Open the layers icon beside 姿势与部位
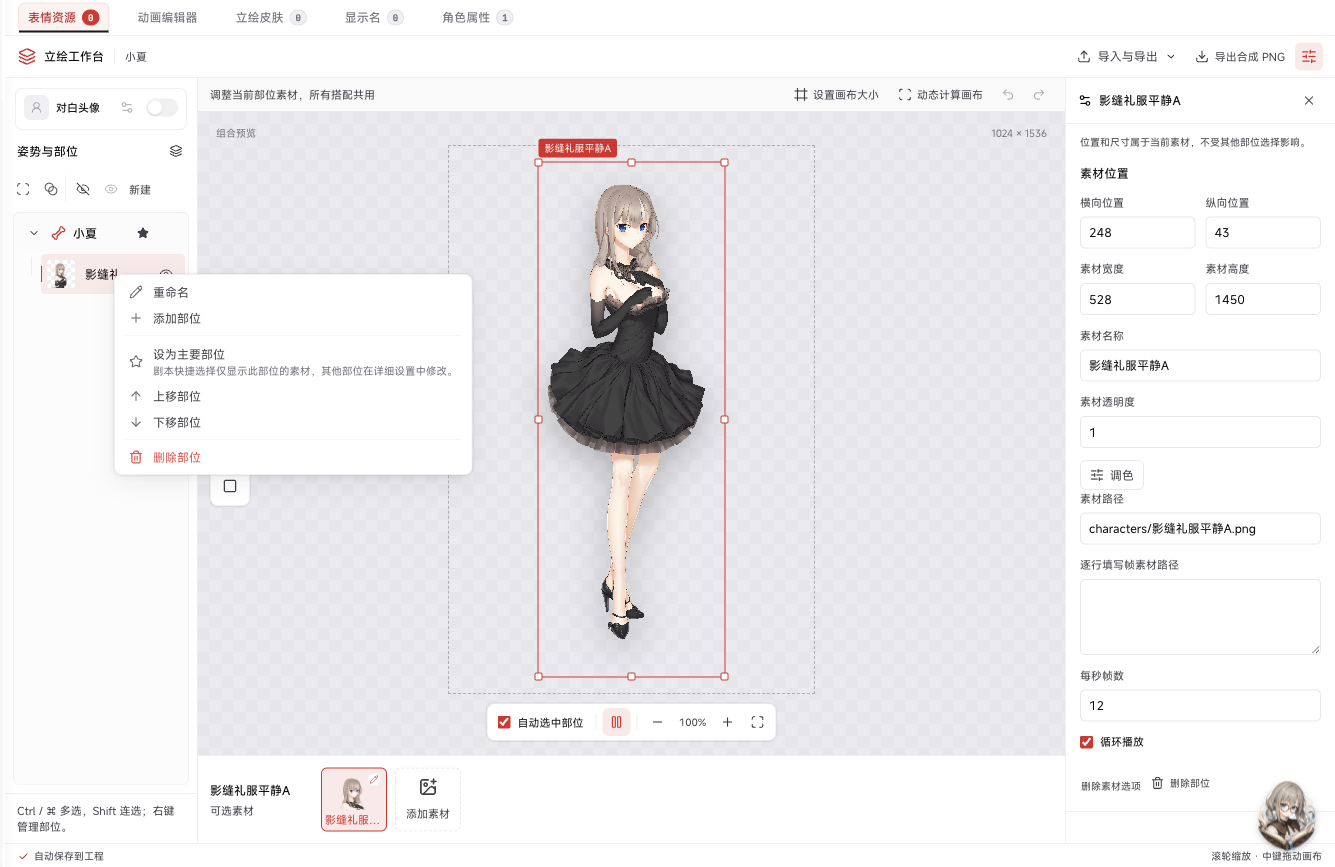This screenshot has width=1335, height=867. [x=176, y=151]
